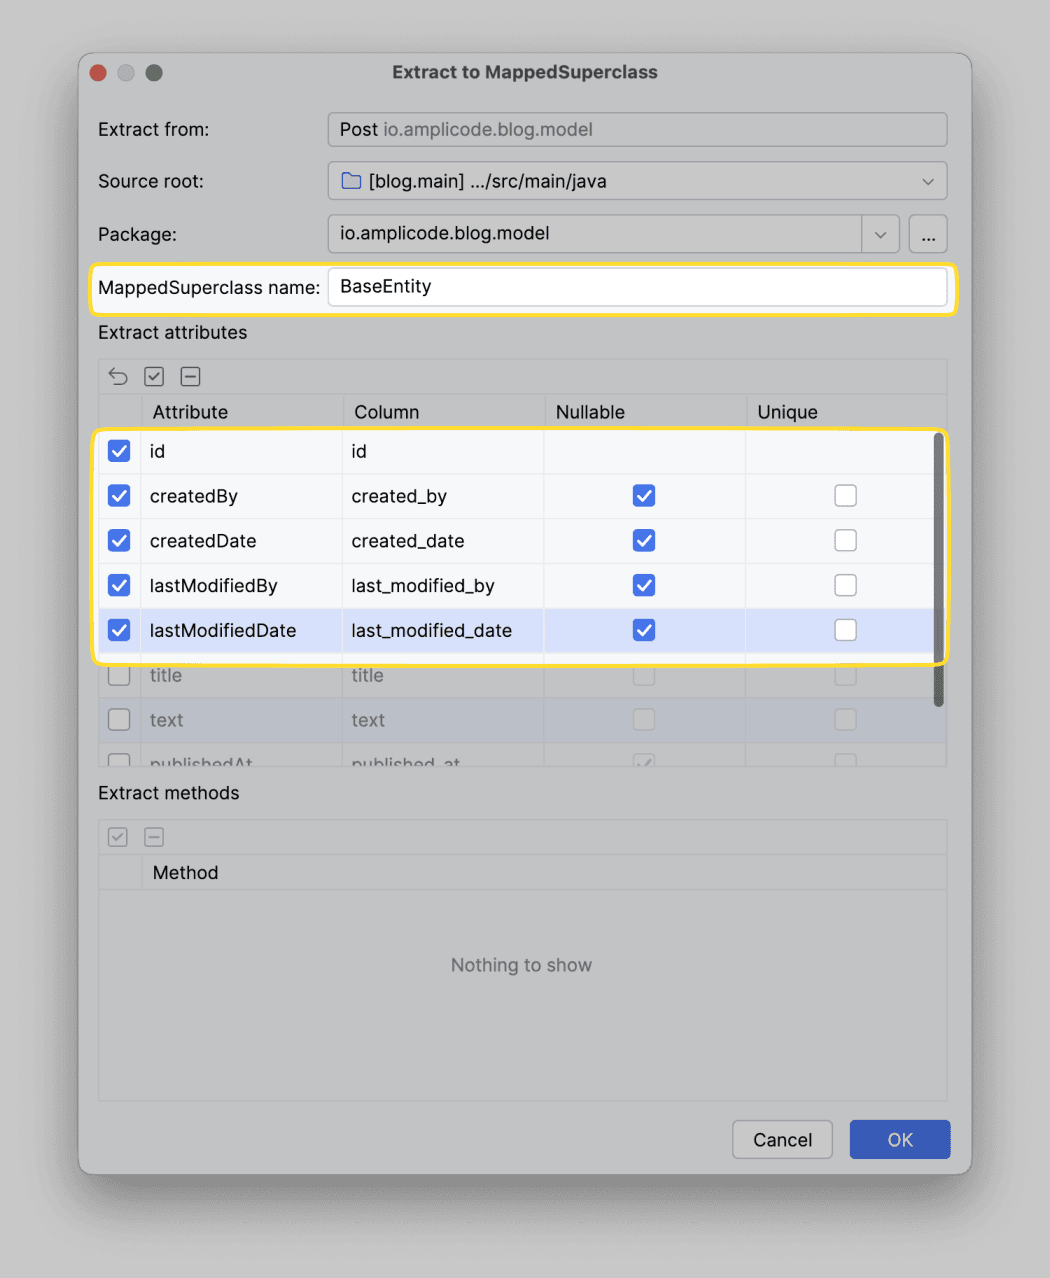Enable Unique for createdDate row
1050x1278 pixels.
(x=846, y=541)
